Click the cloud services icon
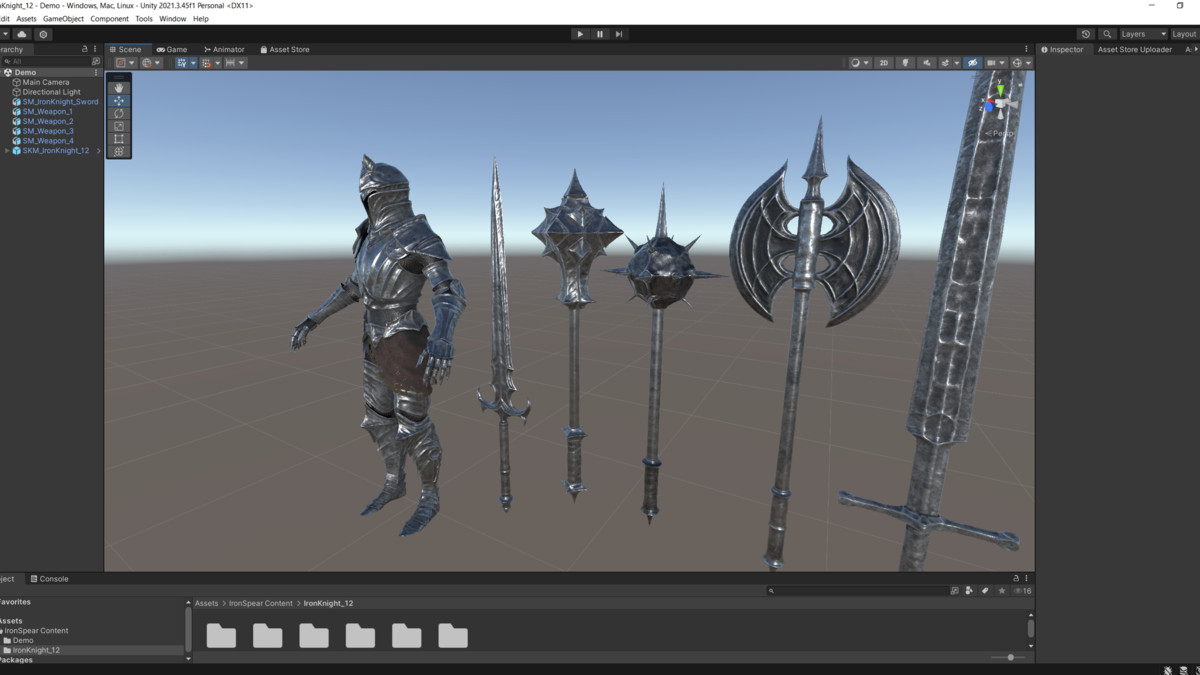Screen dimensions: 1200x675 pyautogui.click(x=22, y=34)
